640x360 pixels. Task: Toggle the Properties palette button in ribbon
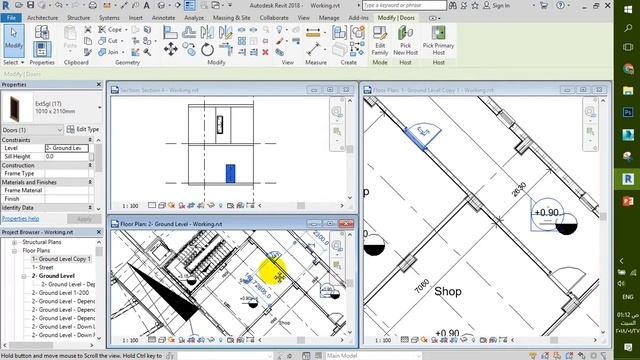click(x=42, y=49)
